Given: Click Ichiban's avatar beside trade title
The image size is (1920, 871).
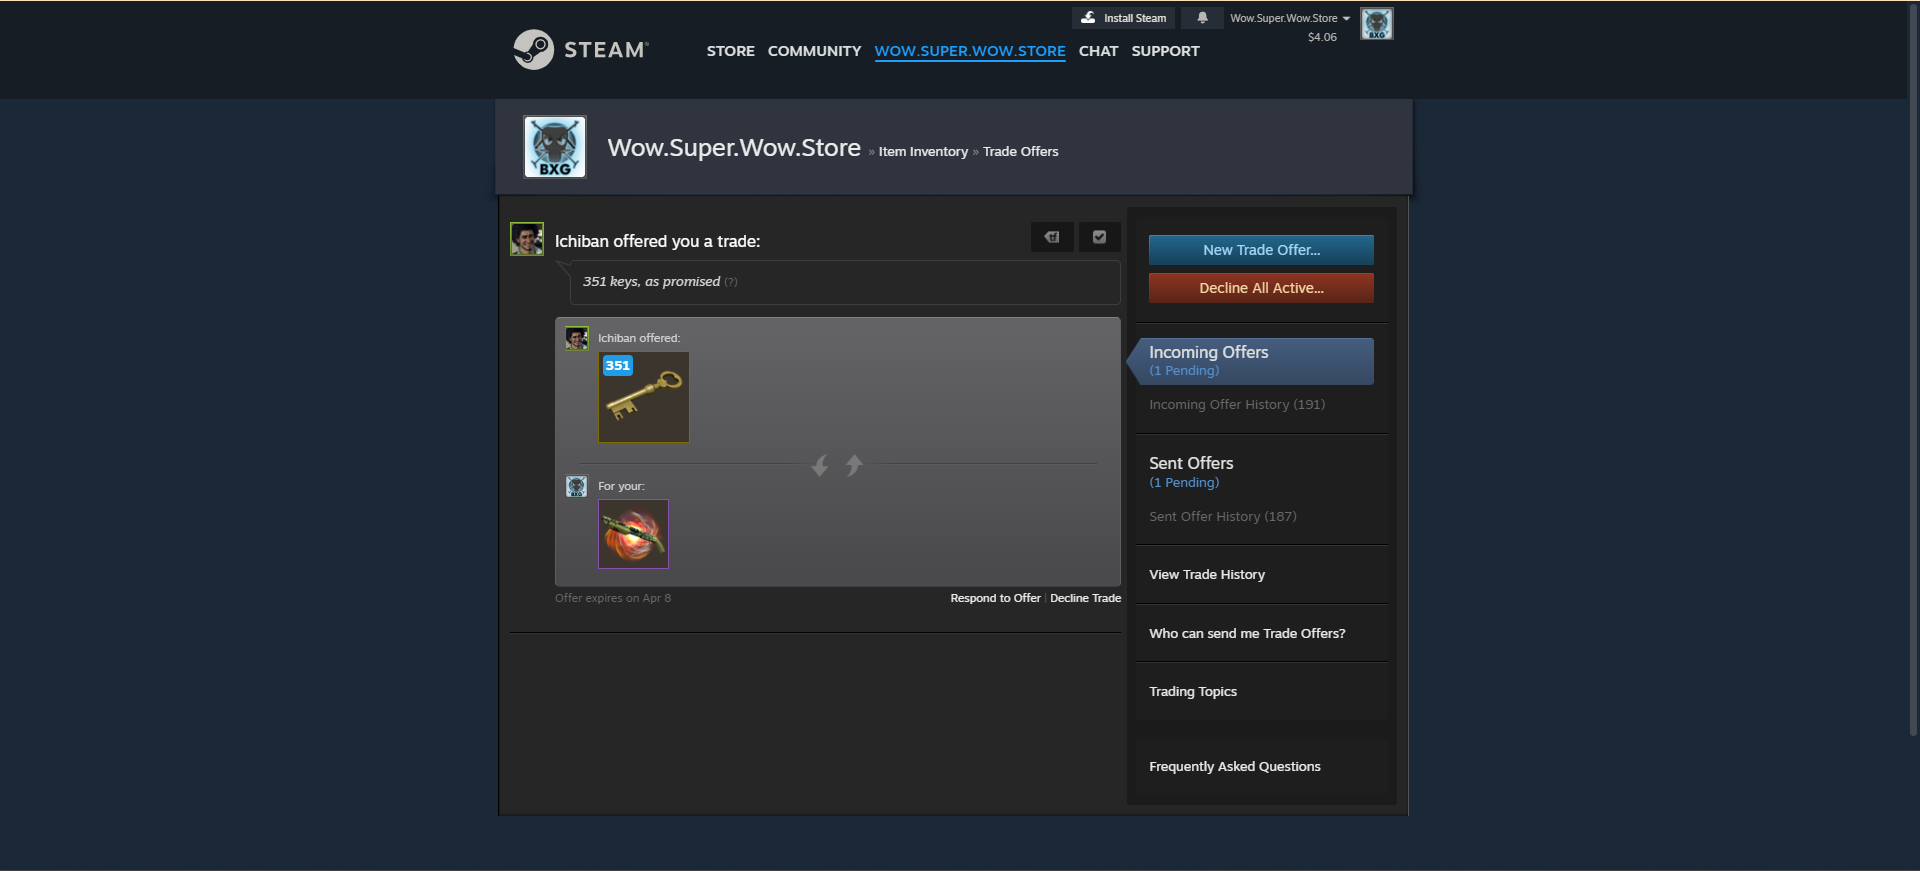Looking at the screenshot, I should pos(527,239).
